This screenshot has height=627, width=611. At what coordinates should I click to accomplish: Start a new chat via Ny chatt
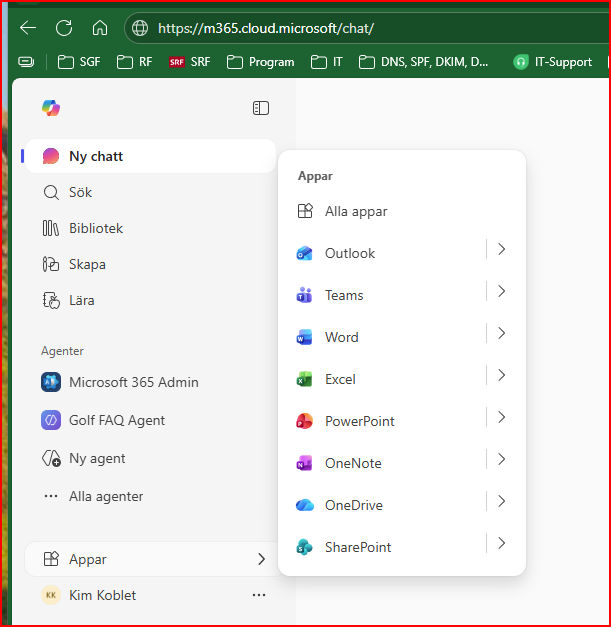(x=150, y=156)
